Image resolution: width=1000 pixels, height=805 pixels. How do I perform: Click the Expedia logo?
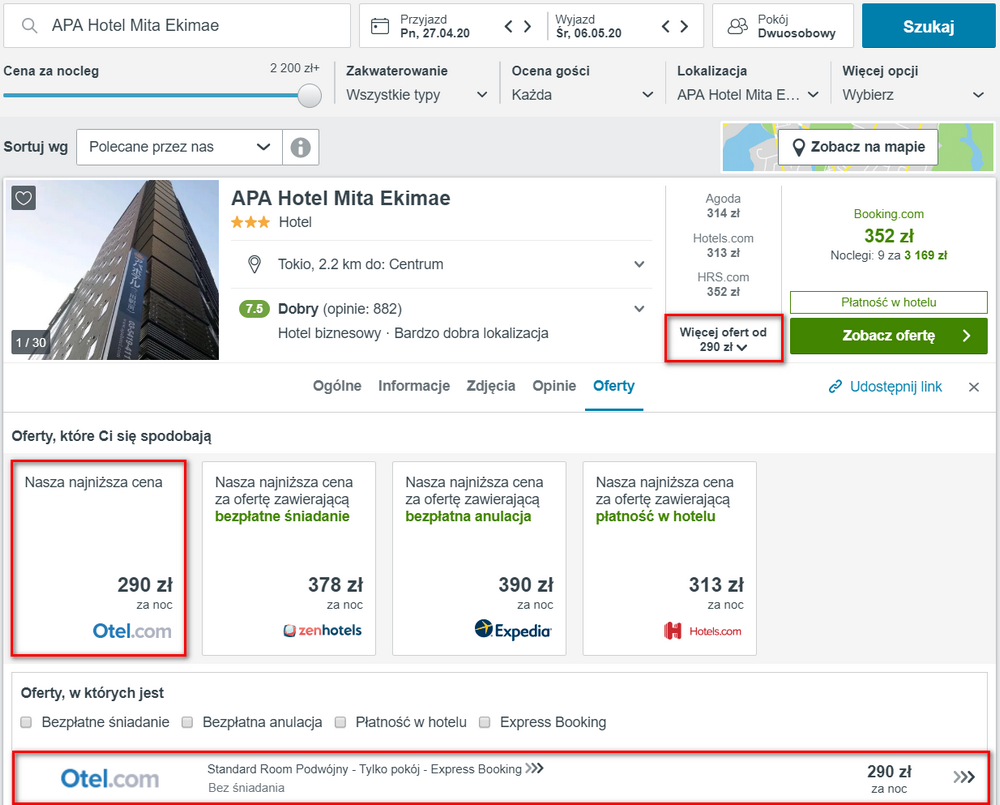[x=513, y=630]
